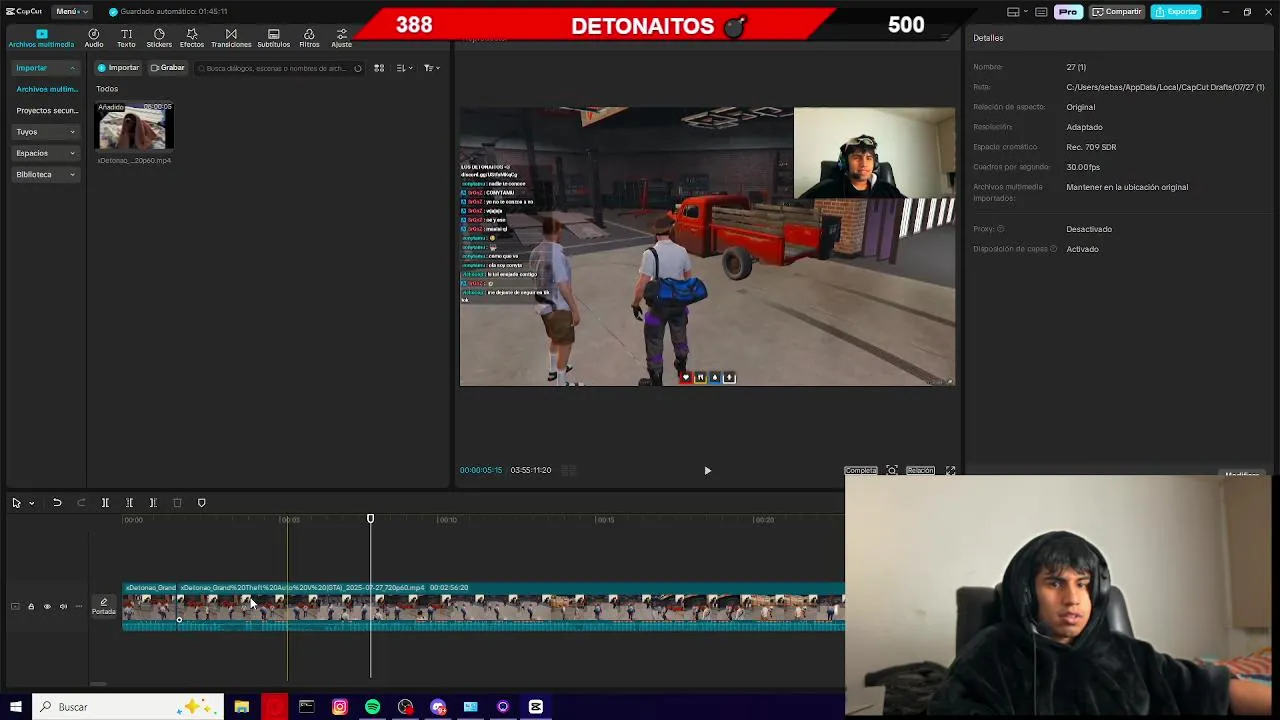Click the Grabar button

[167, 68]
